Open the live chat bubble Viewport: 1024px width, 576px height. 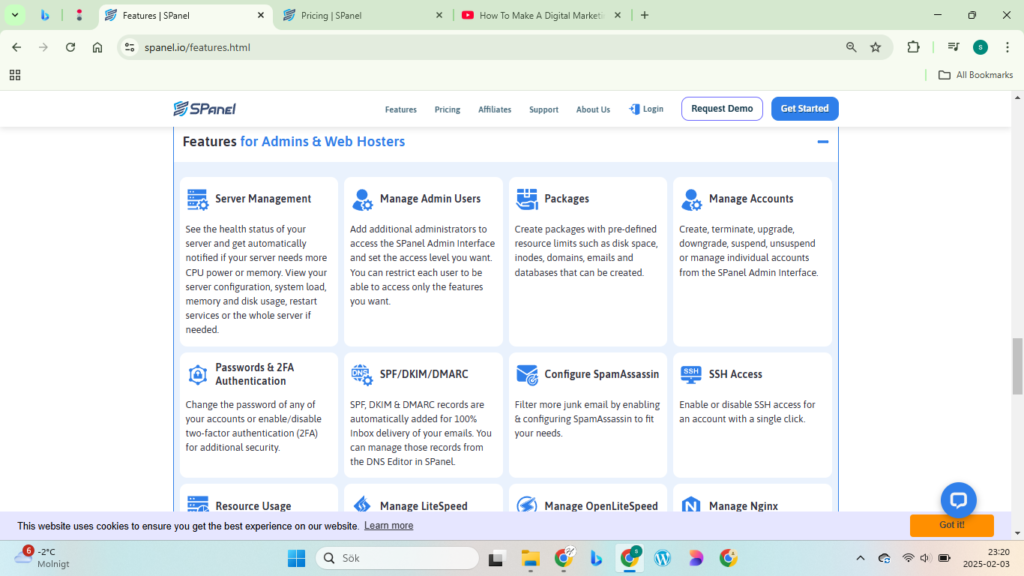958,500
